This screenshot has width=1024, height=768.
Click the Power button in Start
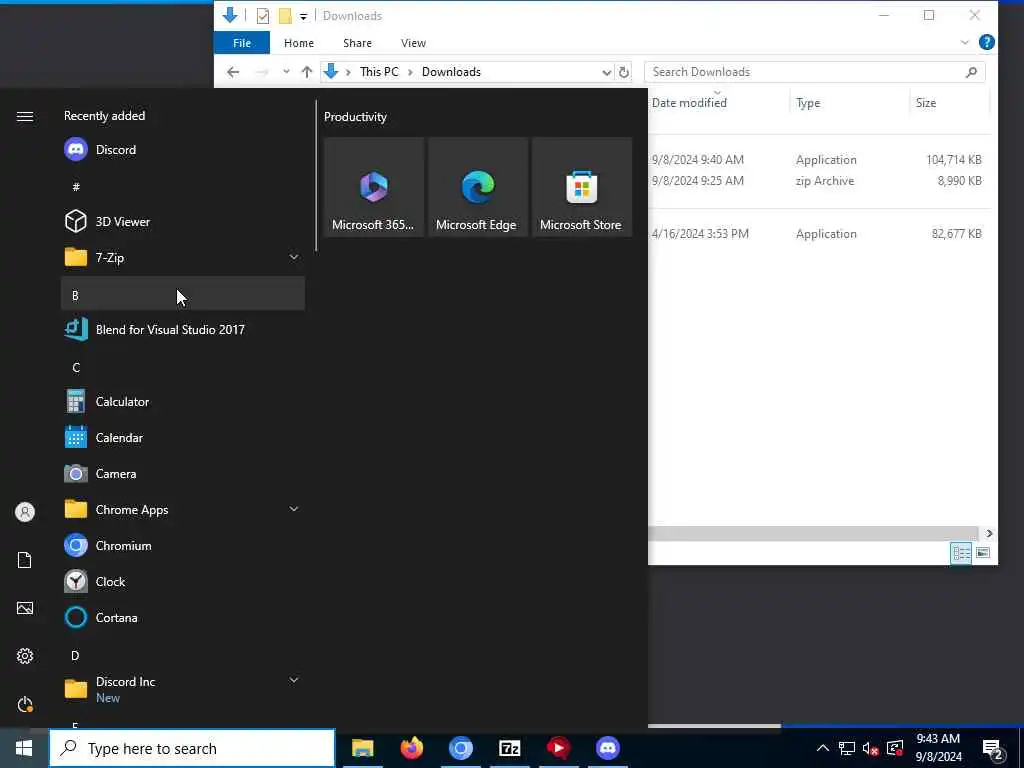click(25, 704)
